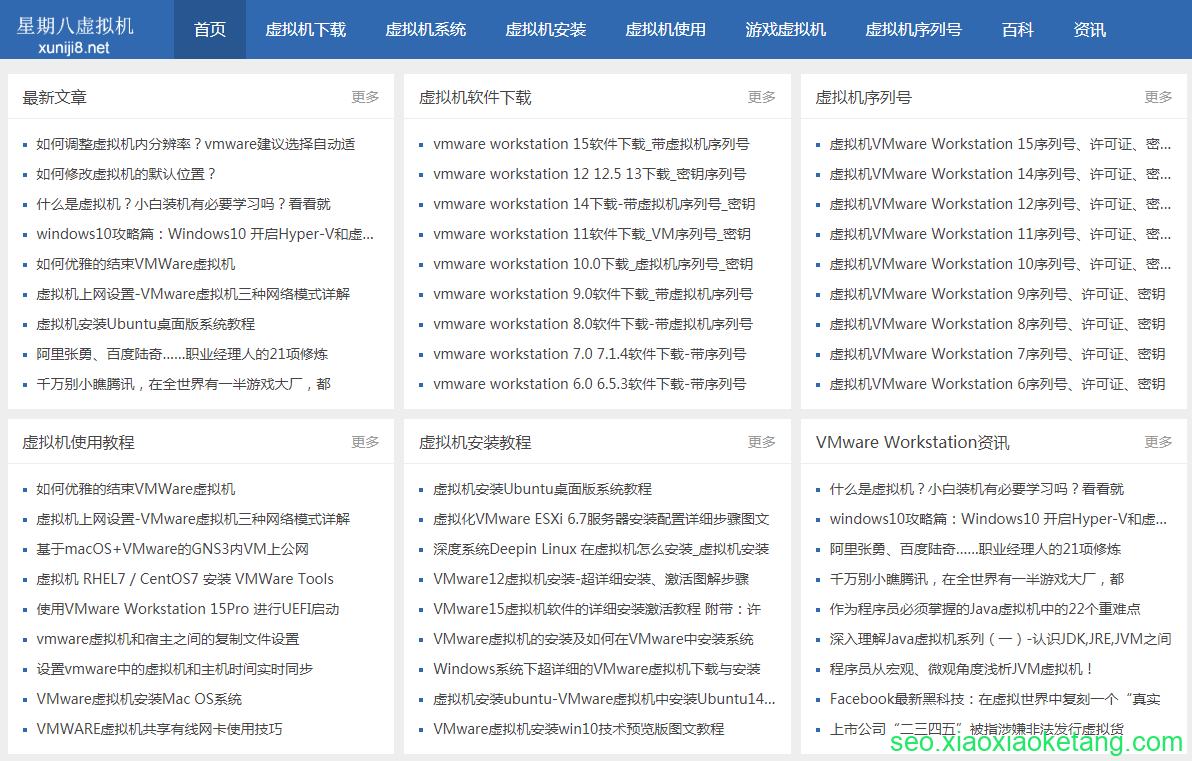Click 更多 in the 虚拟机安装教程 panel
The image size is (1192, 761).
[x=762, y=442]
